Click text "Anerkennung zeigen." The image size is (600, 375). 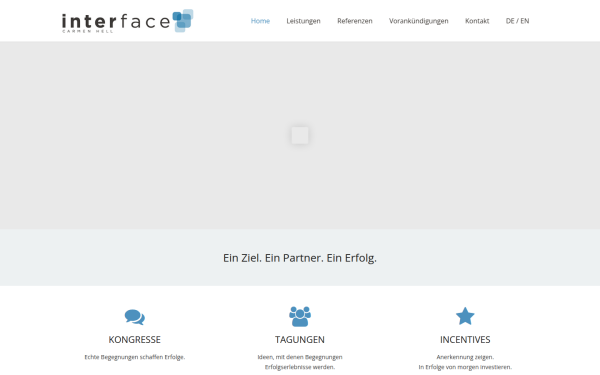pyautogui.click(x=465, y=357)
